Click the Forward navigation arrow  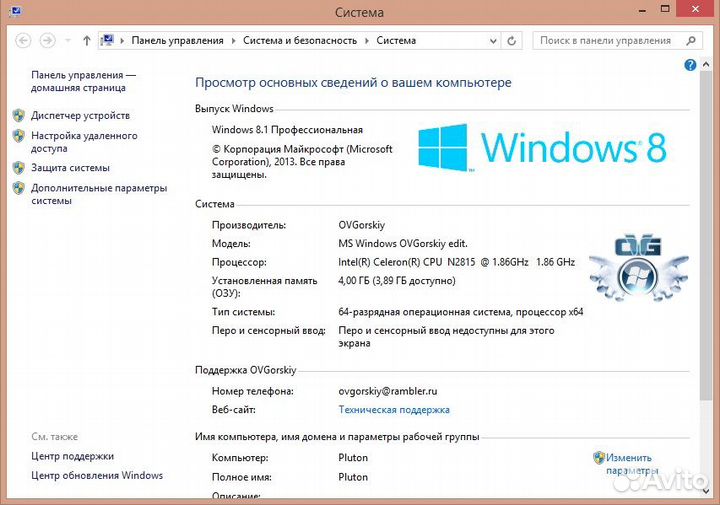[47, 41]
